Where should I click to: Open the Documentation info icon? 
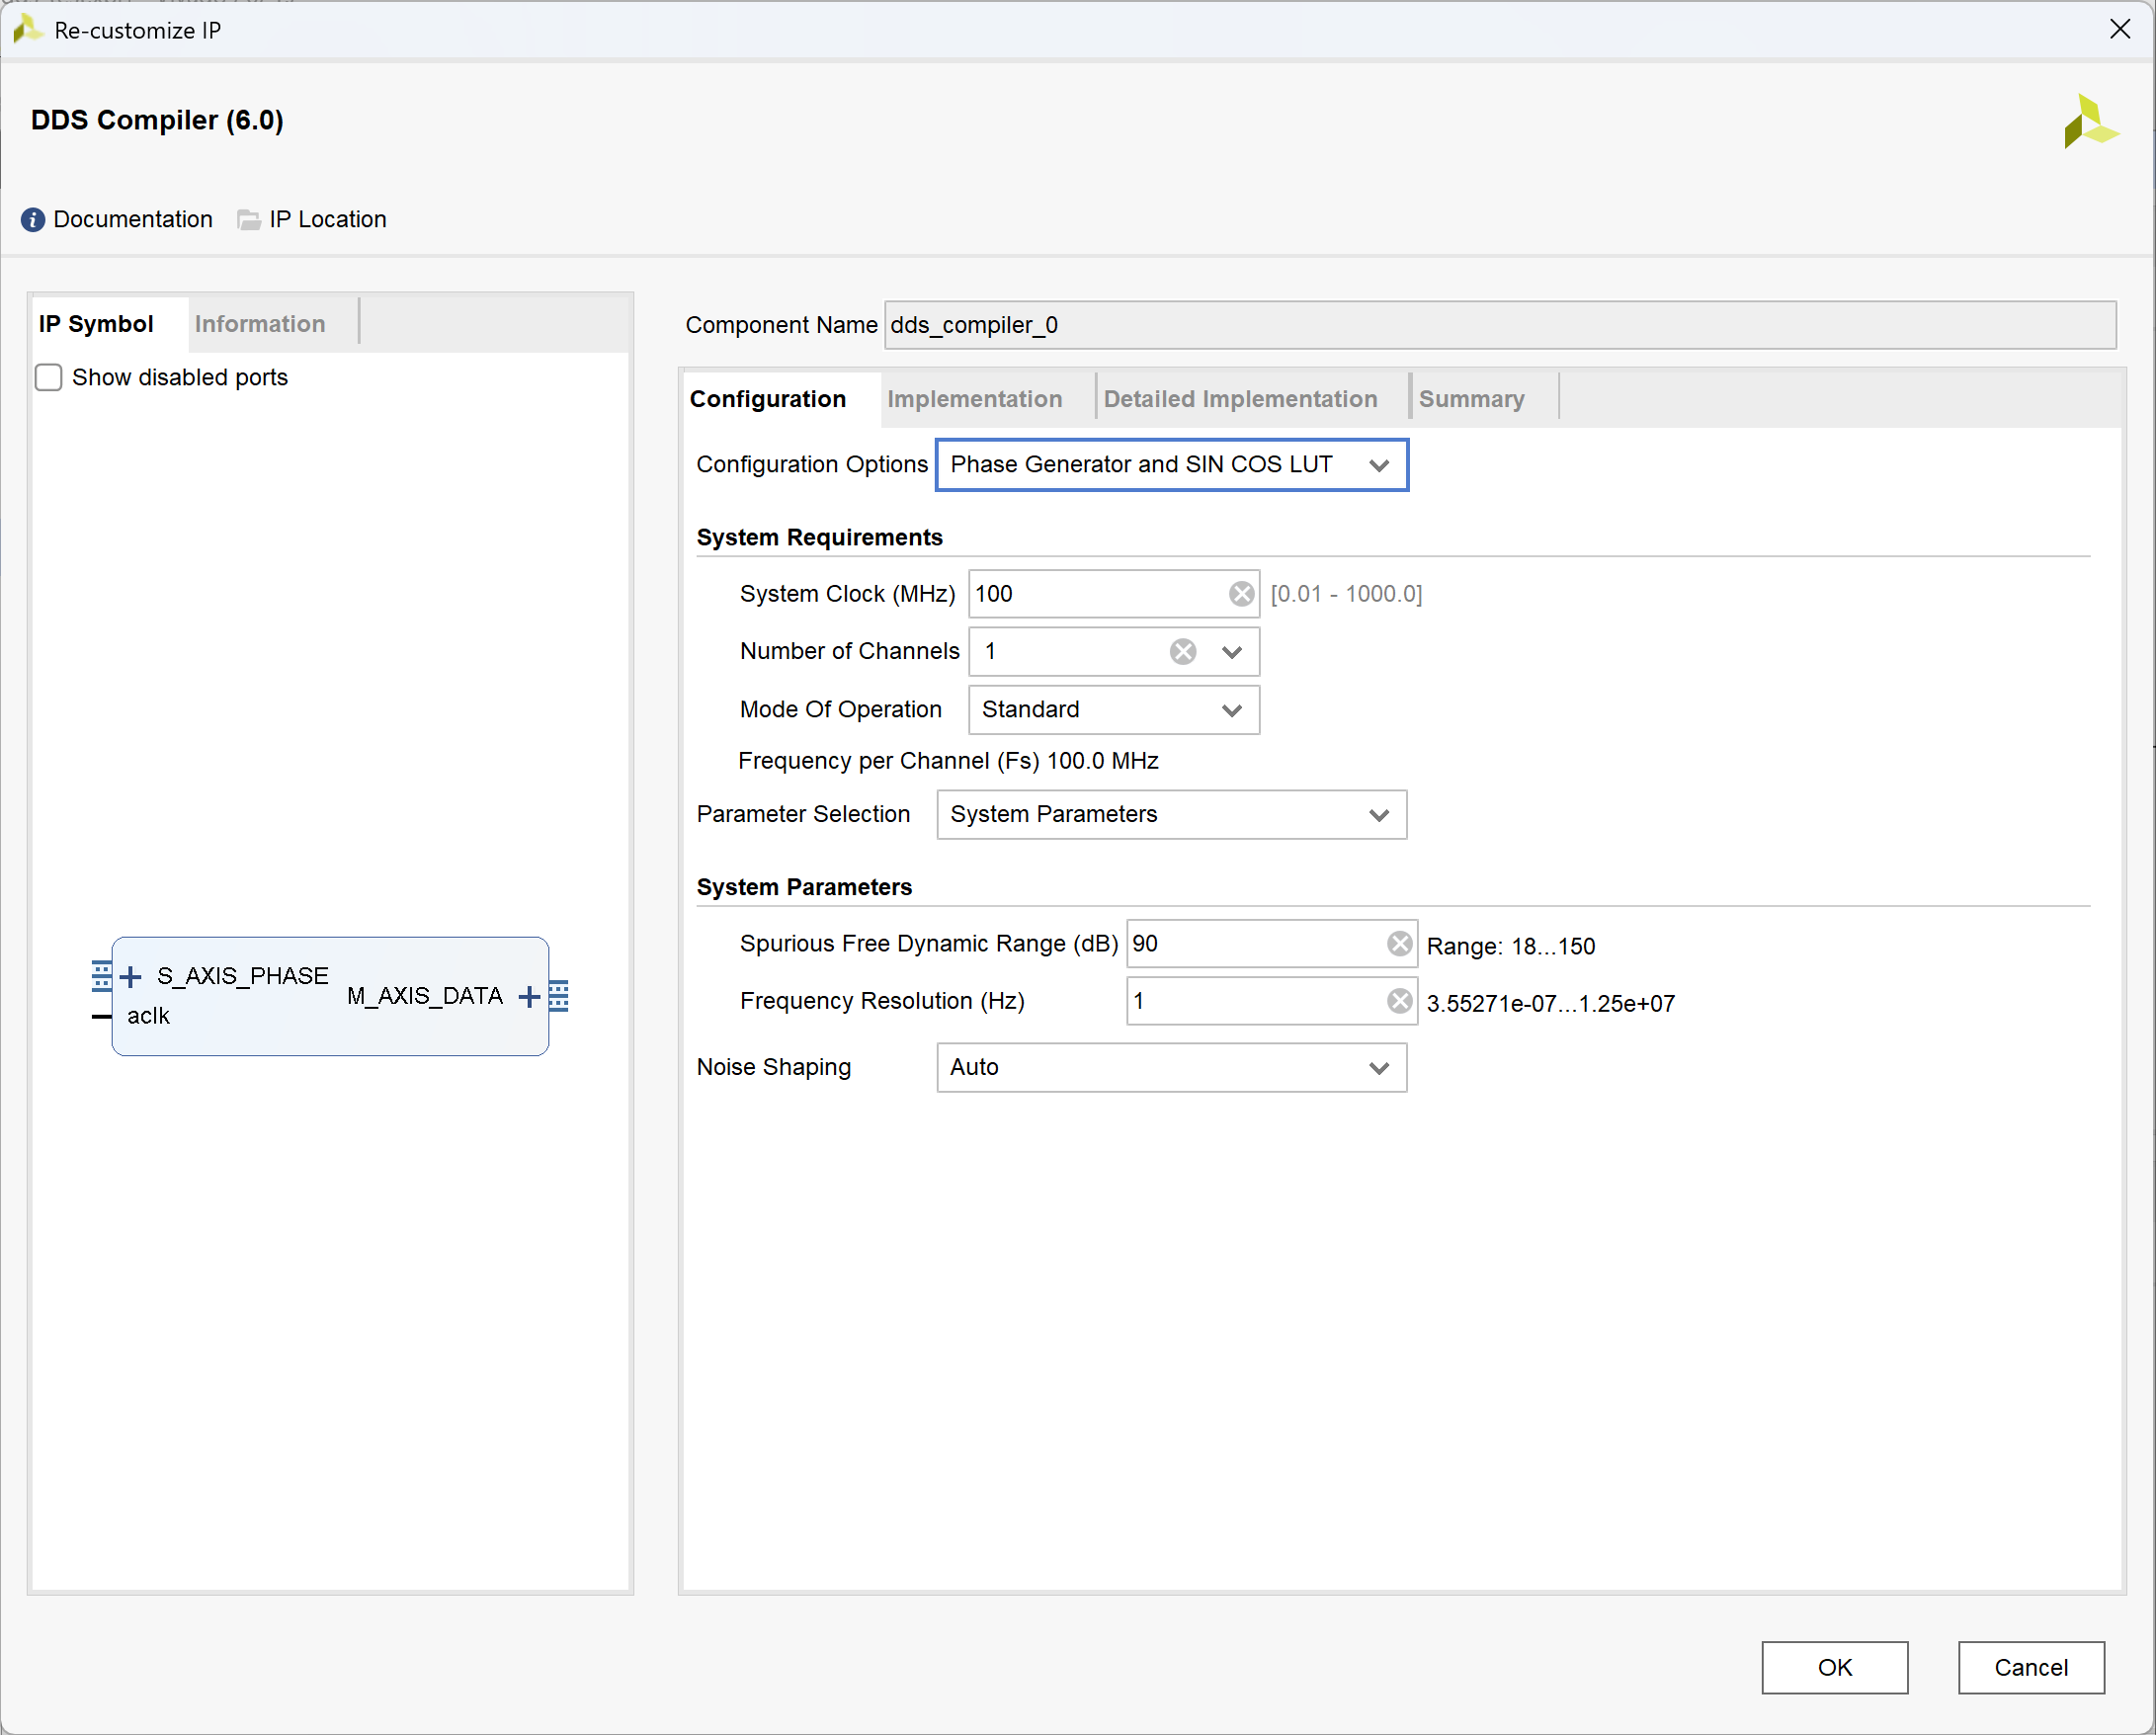(x=32, y=219)
